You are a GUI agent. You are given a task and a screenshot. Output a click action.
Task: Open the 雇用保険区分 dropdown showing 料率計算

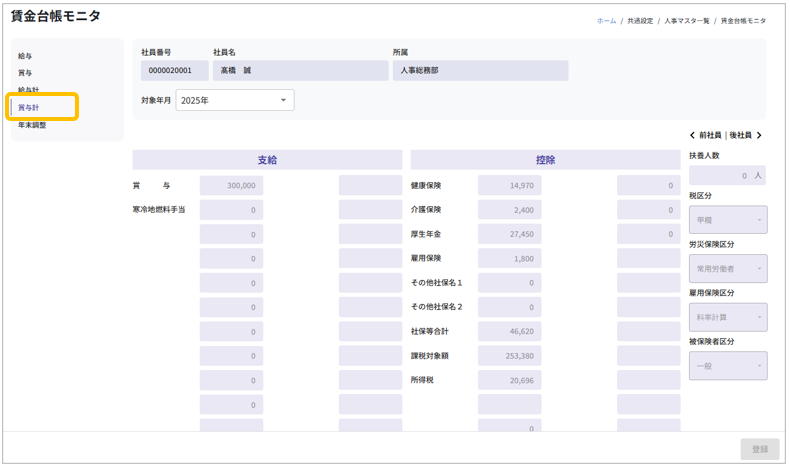tap(727, 317)
